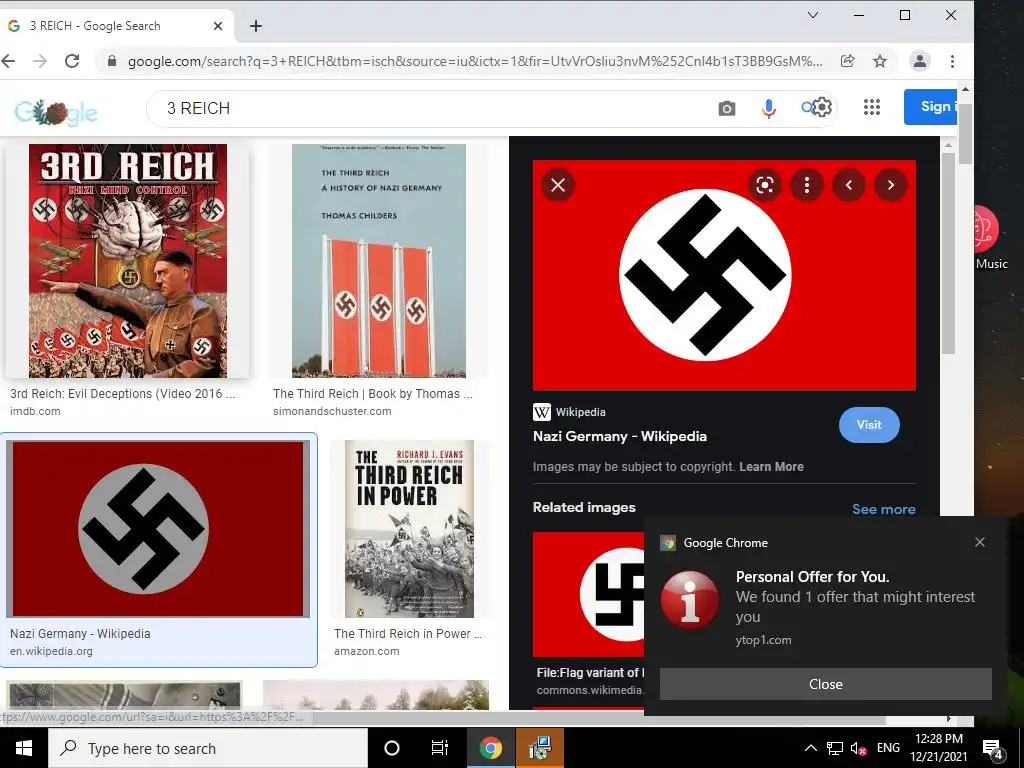Click the blue Sign in button
This screenshot has height=768, width=1024.
click(x=931, y=106)
